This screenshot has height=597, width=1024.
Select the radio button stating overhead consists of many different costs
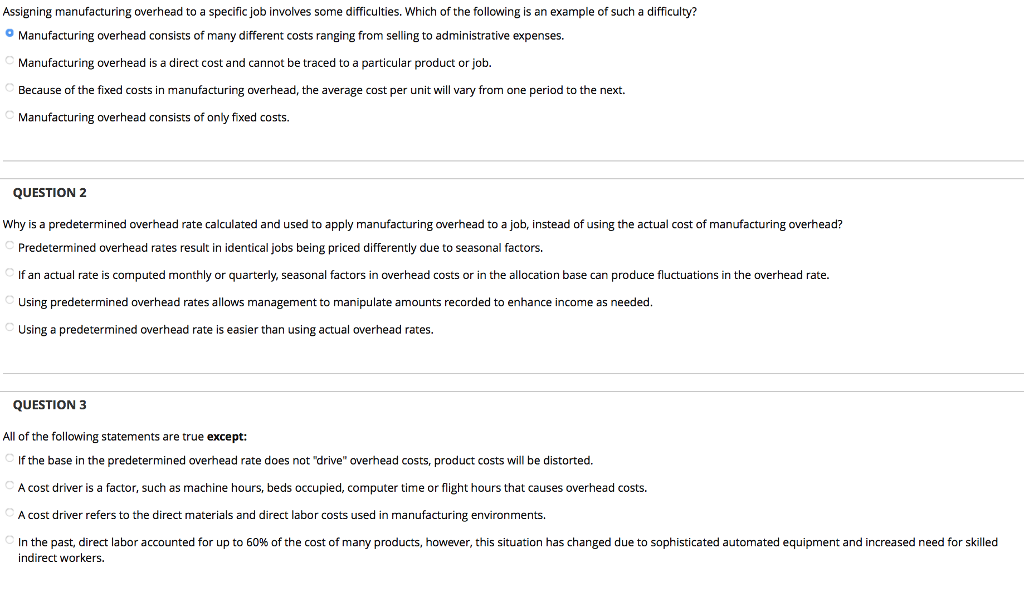tap(9, 35)
